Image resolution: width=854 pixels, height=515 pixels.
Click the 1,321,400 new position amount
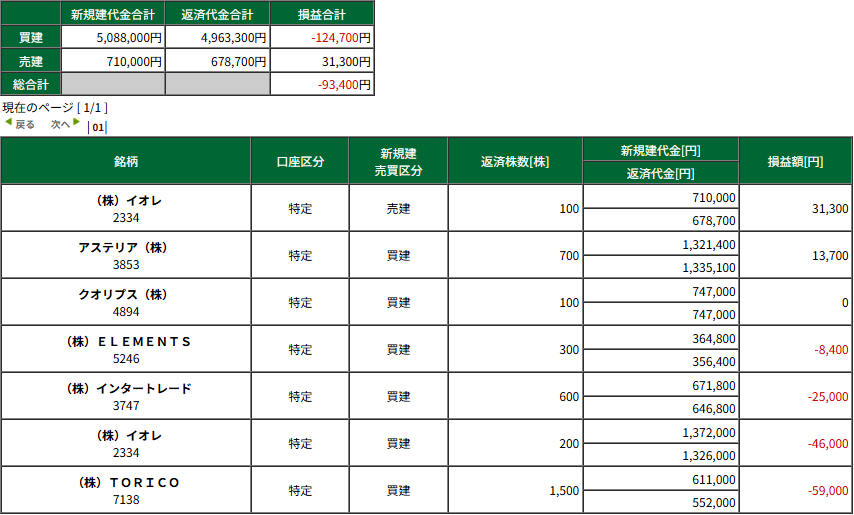709,244
